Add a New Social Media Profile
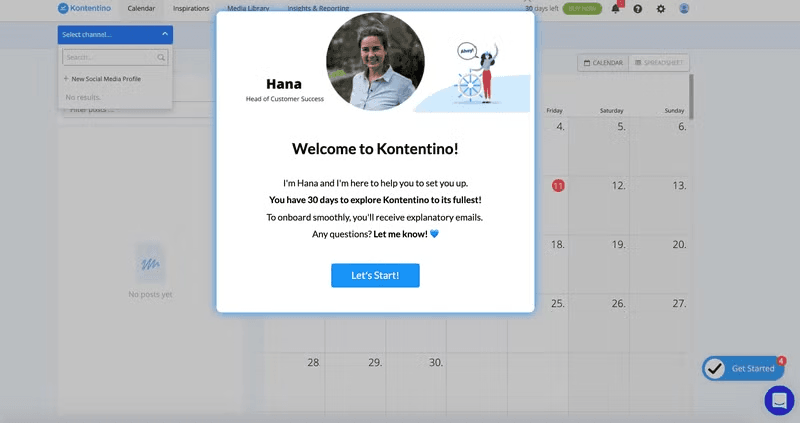800x423 pixels. click(102, 78)
